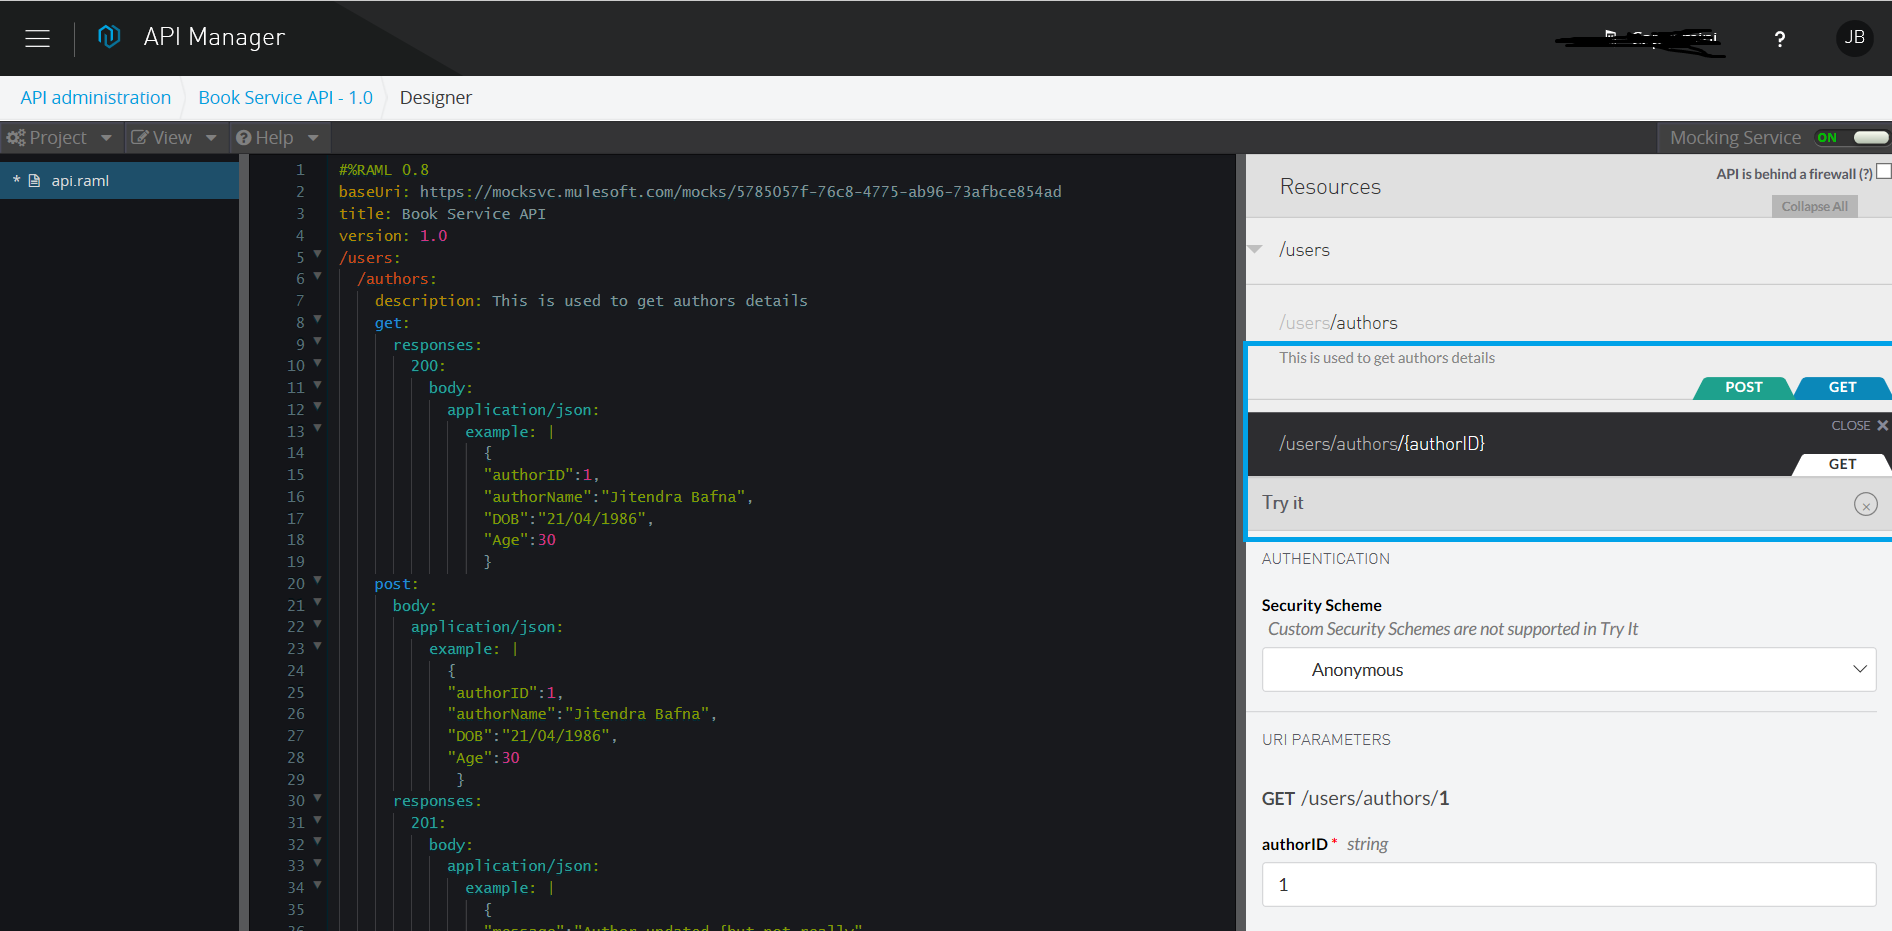
Task: Check the API is behind a firewall box
Action: pyautogui.click(x=1883, y=172)
